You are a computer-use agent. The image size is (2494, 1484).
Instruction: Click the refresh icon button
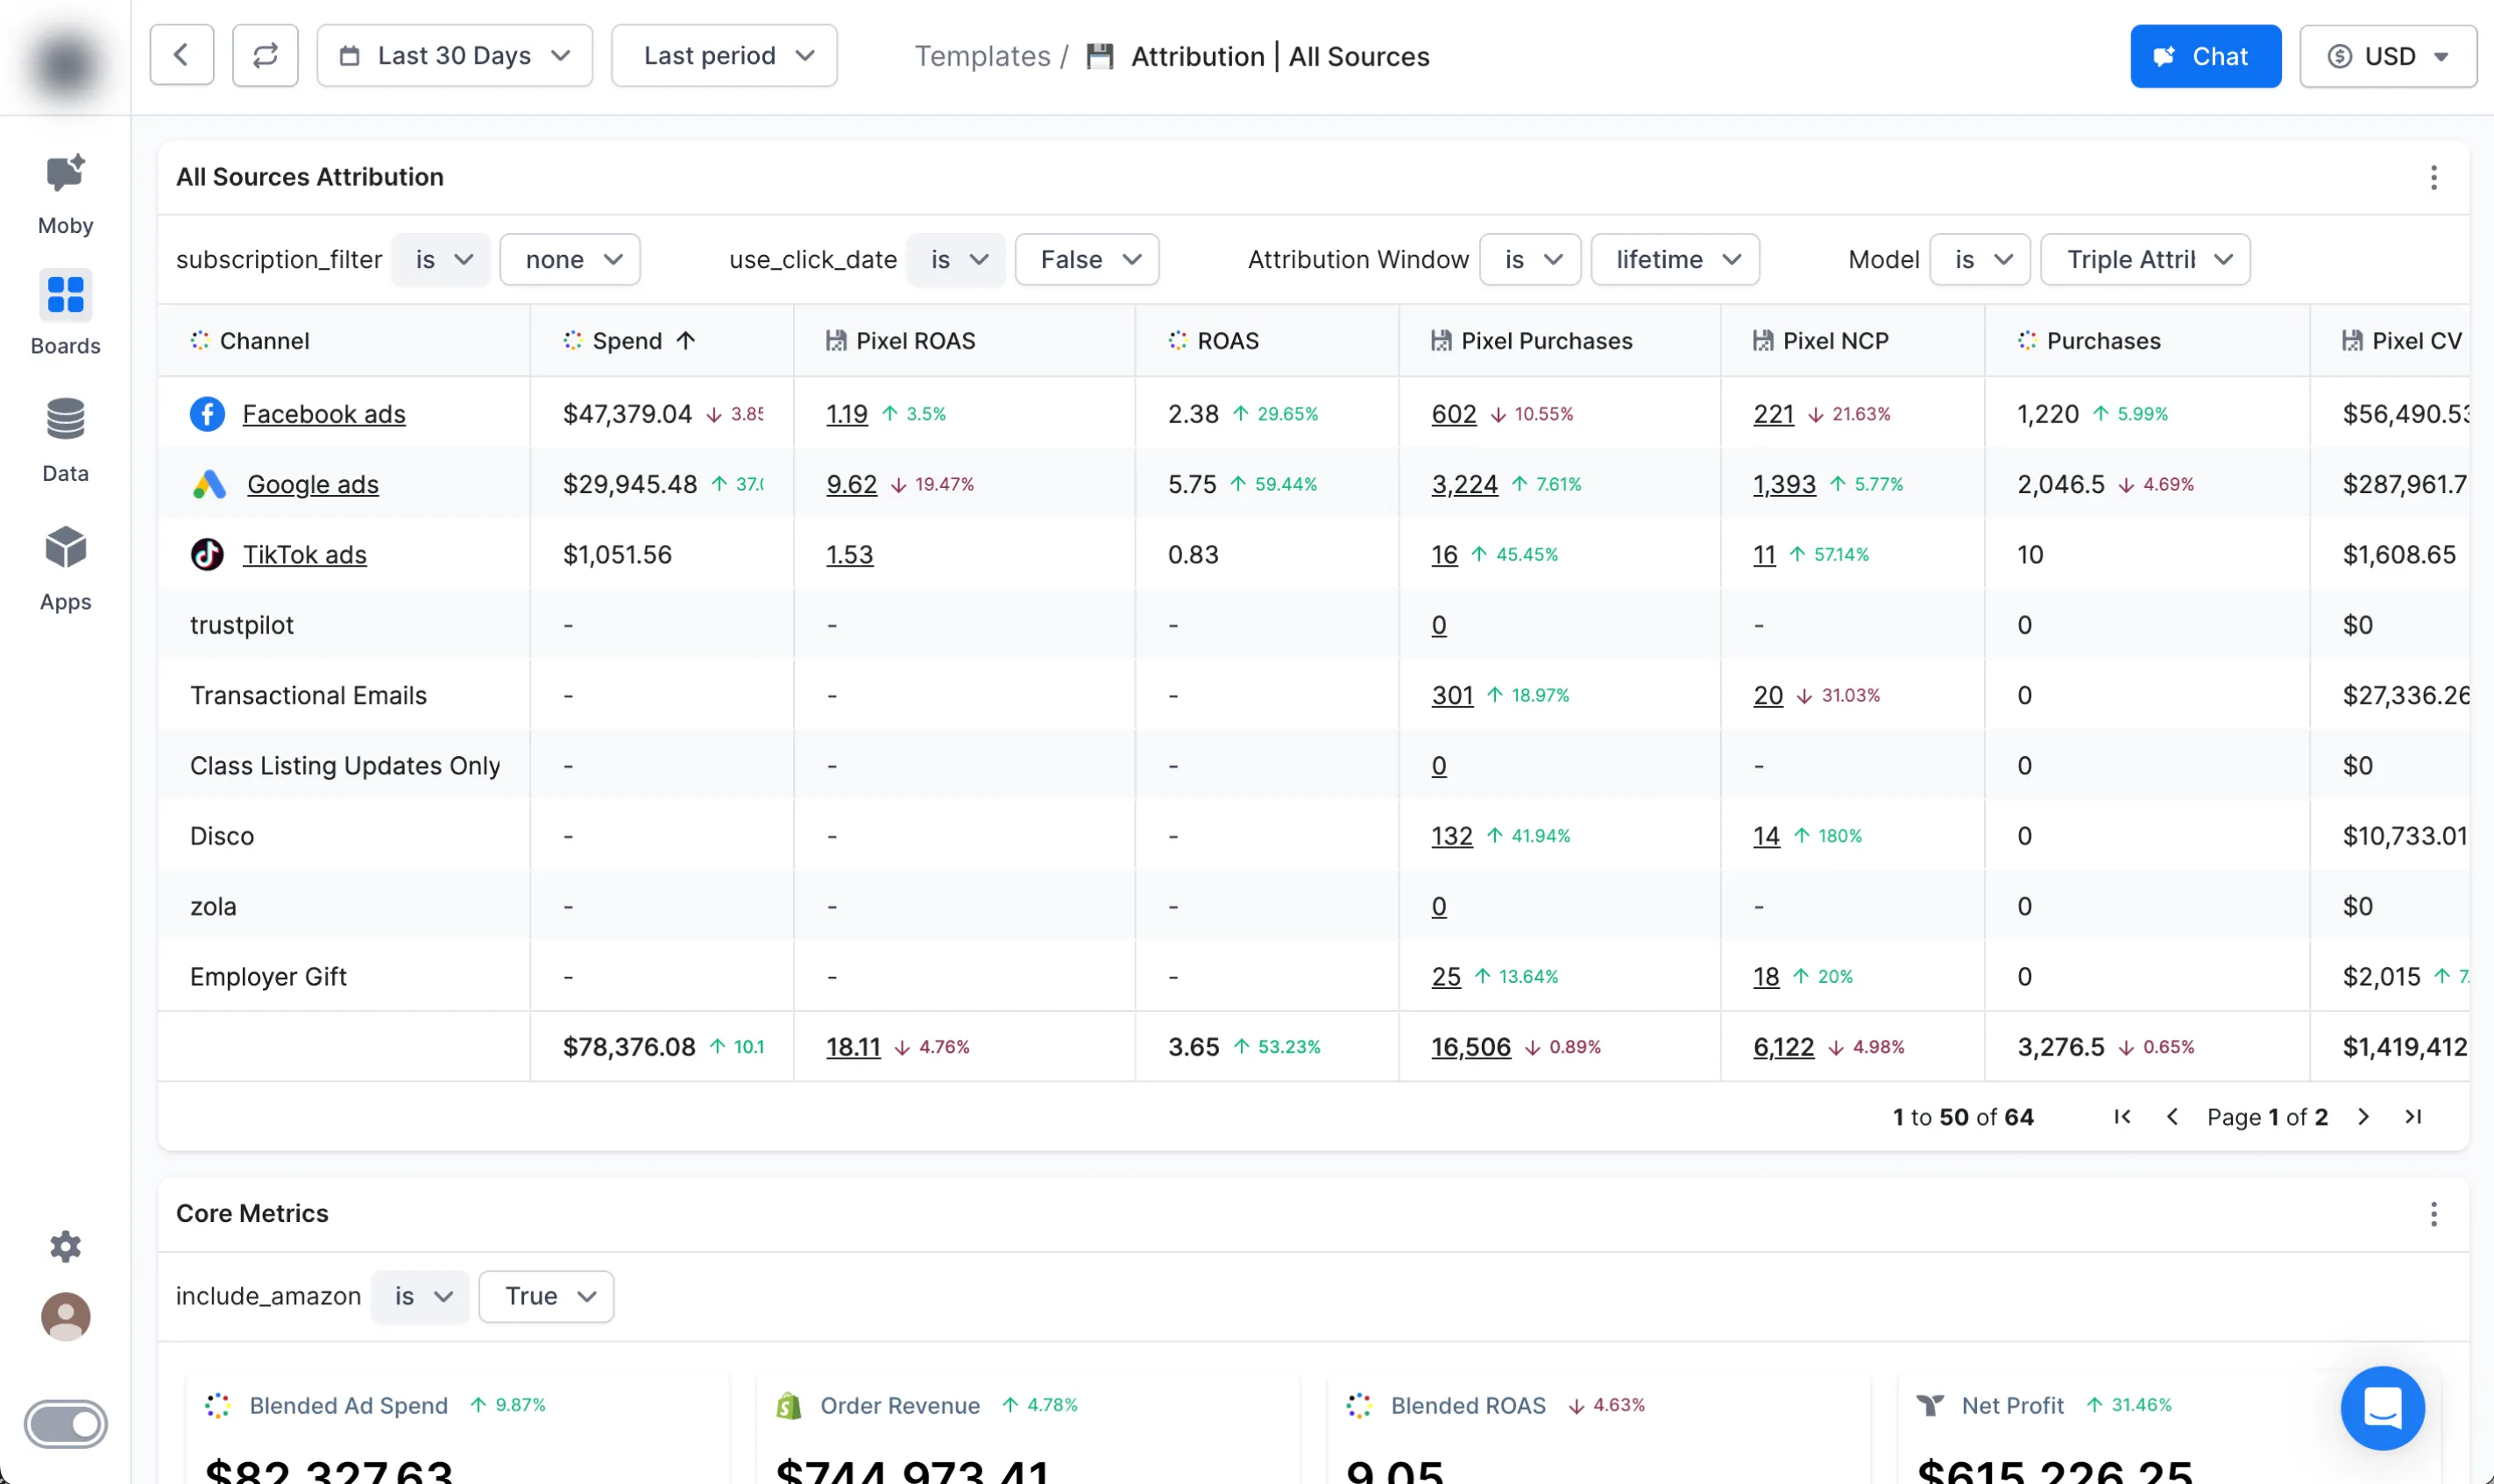point(265,56)
